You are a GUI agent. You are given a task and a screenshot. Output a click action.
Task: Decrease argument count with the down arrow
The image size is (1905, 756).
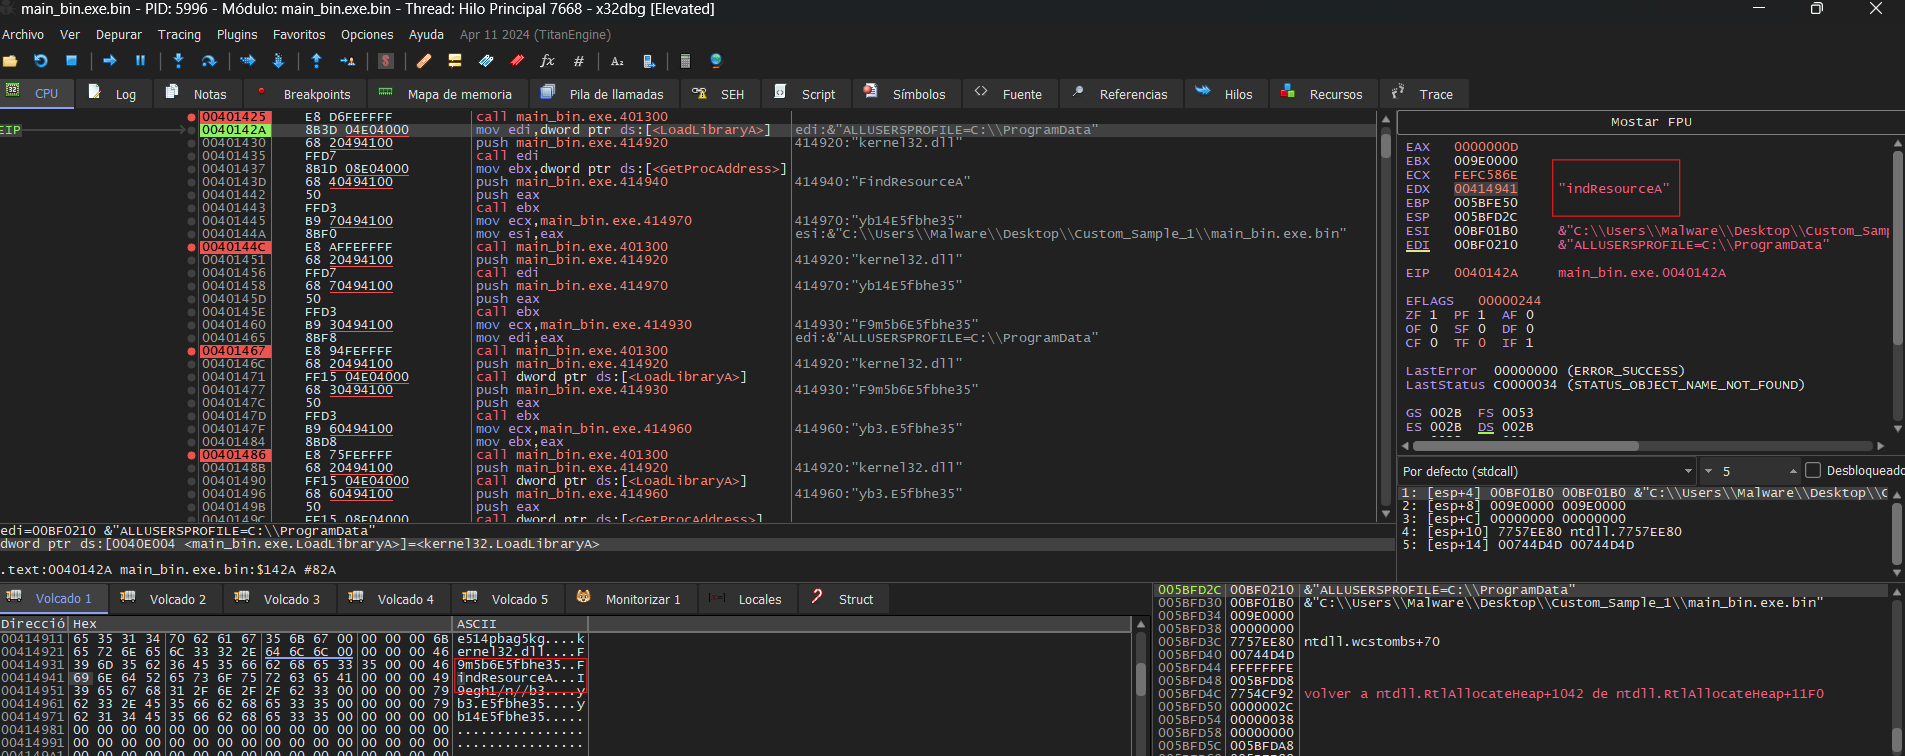pos(1708,471)
